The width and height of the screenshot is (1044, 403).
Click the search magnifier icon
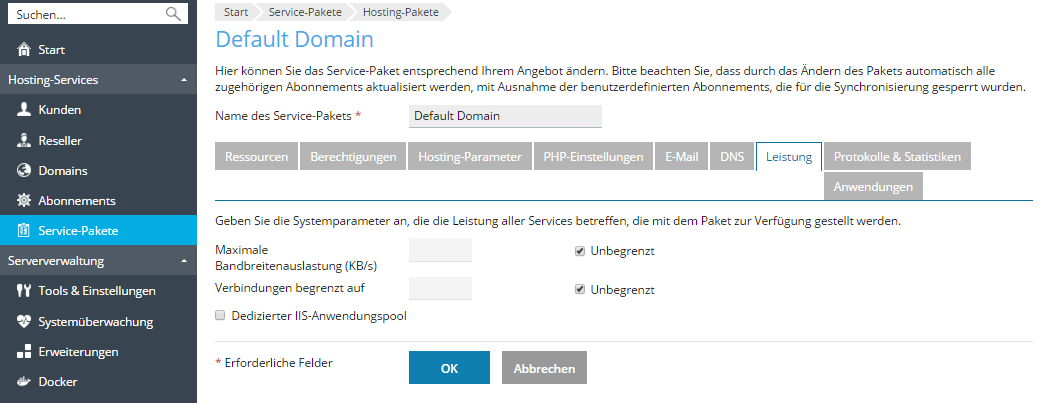point(173,13)
